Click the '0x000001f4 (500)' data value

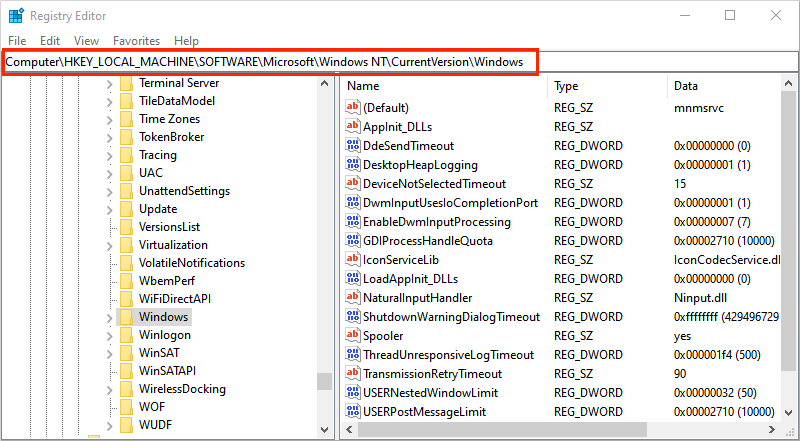pos(717,355)
